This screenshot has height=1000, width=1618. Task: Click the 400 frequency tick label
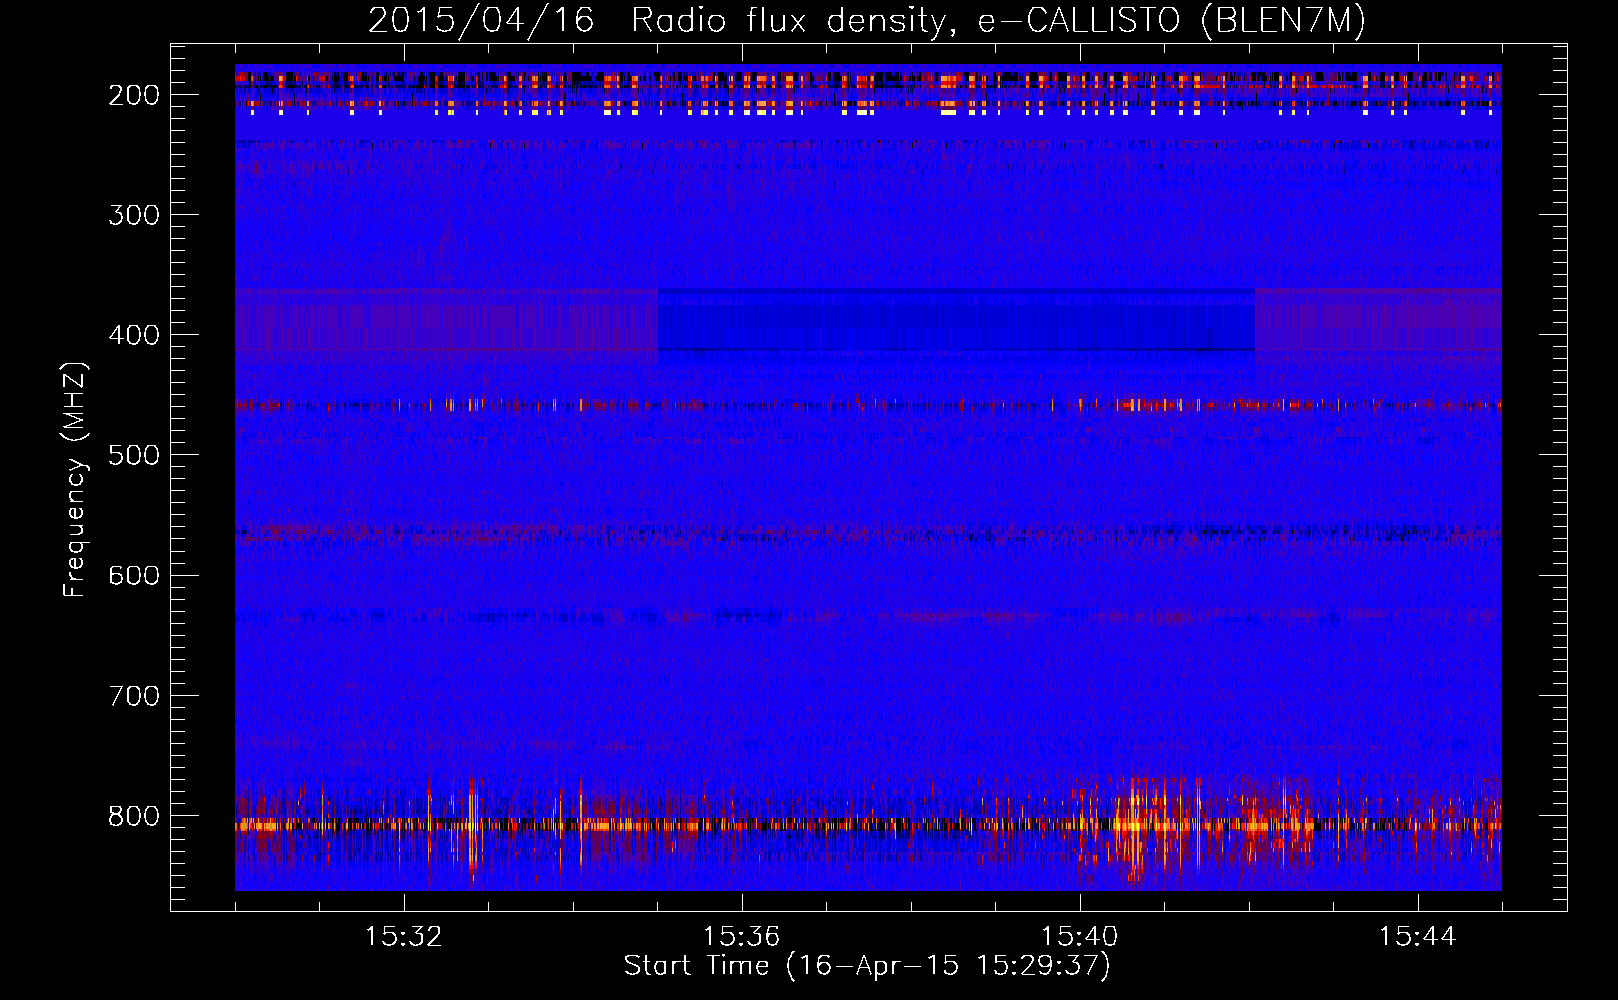pyautogui.click(x=134, y=335)
